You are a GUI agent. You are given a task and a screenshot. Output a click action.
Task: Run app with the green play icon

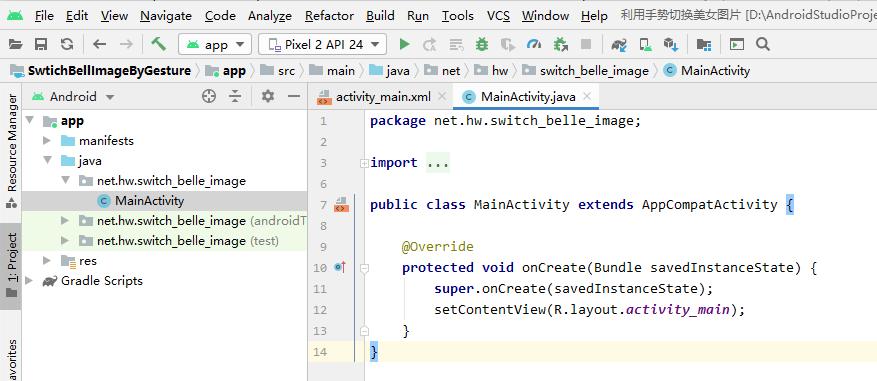[x=404, y=44]
